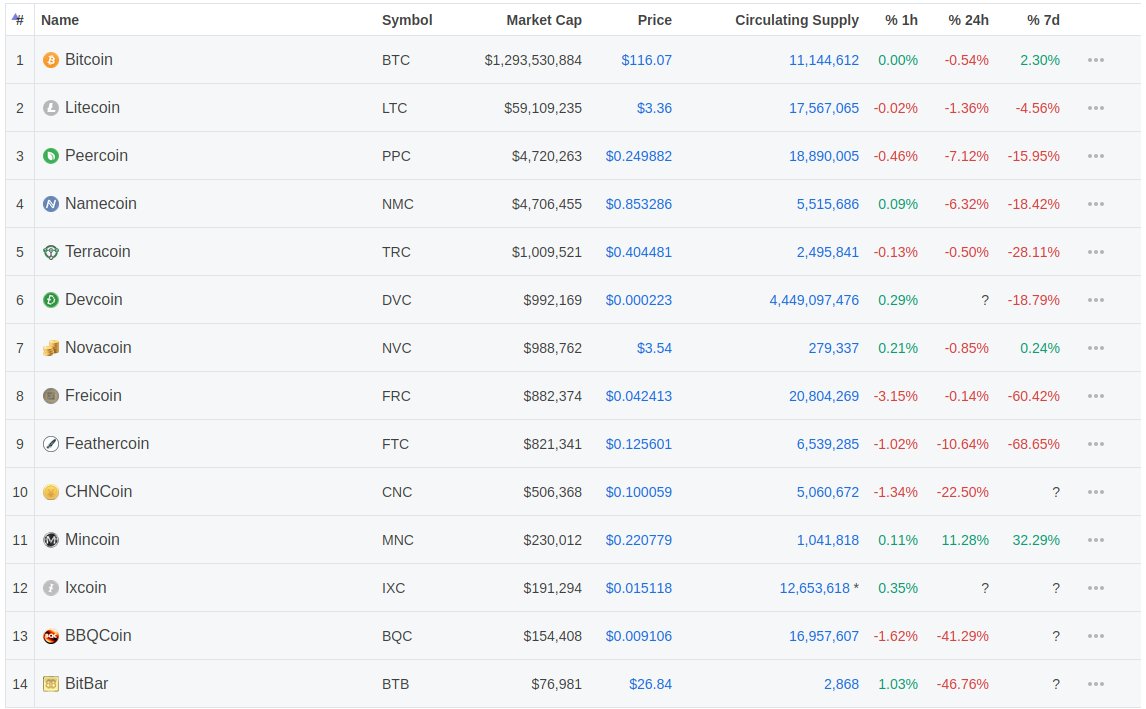Click Litecoin price $3.36
1146x709 pixels.
(x=654, y=108)
